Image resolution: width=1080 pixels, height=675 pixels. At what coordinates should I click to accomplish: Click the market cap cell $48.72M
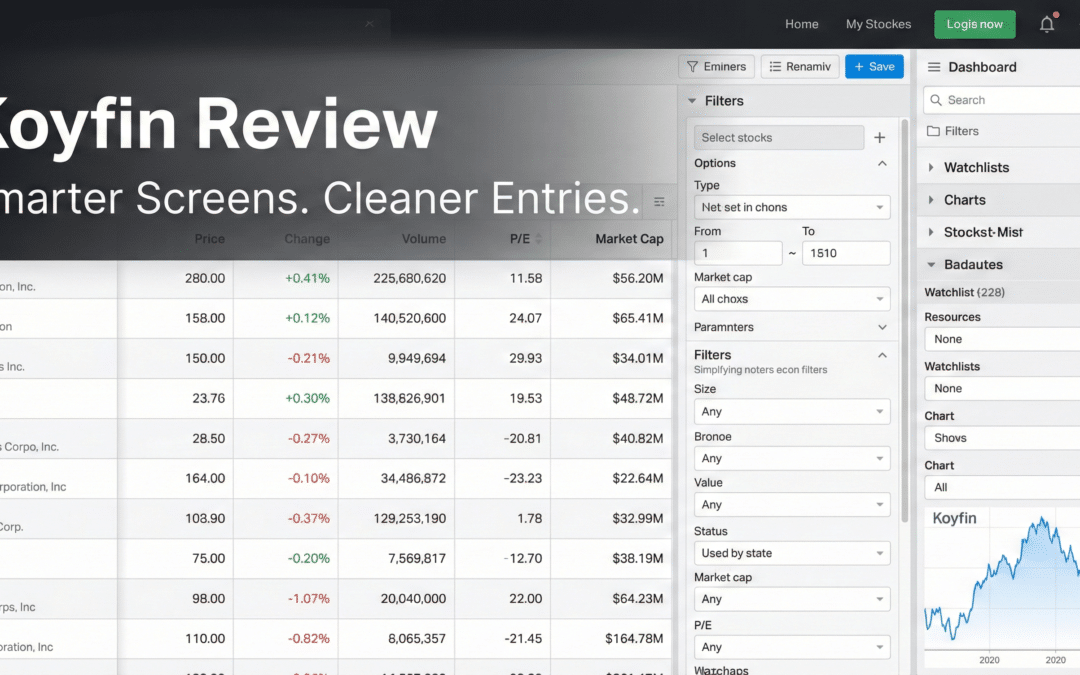coord(638,398)
